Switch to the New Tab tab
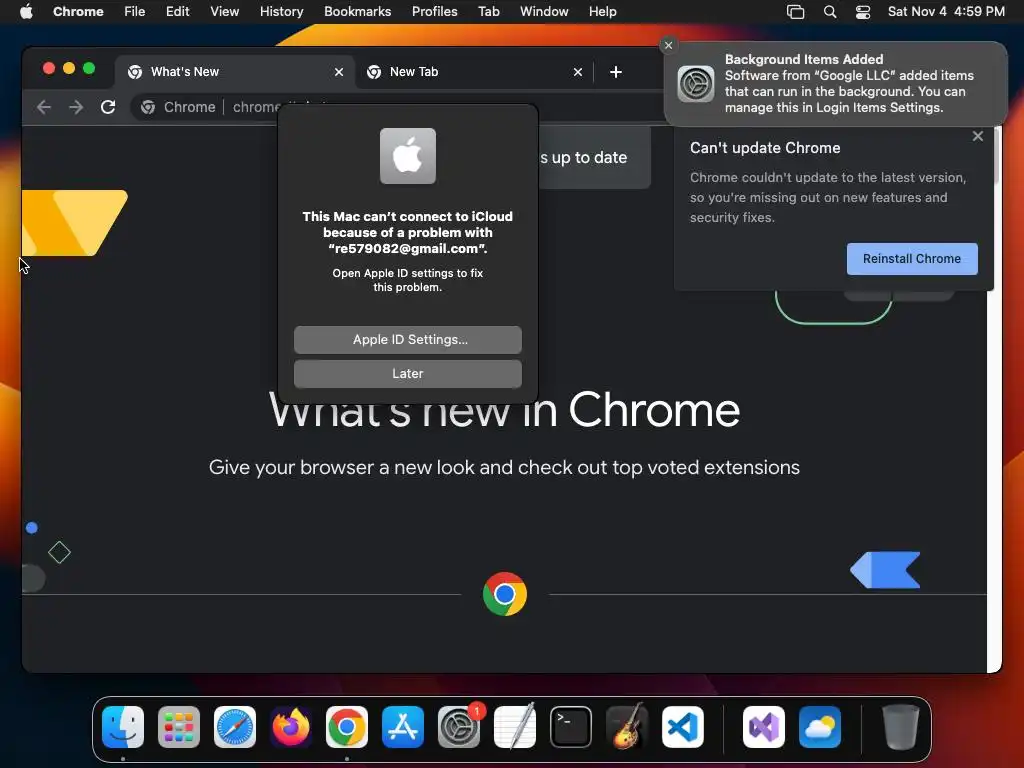The image size is (1024, 768). [474, 72]
